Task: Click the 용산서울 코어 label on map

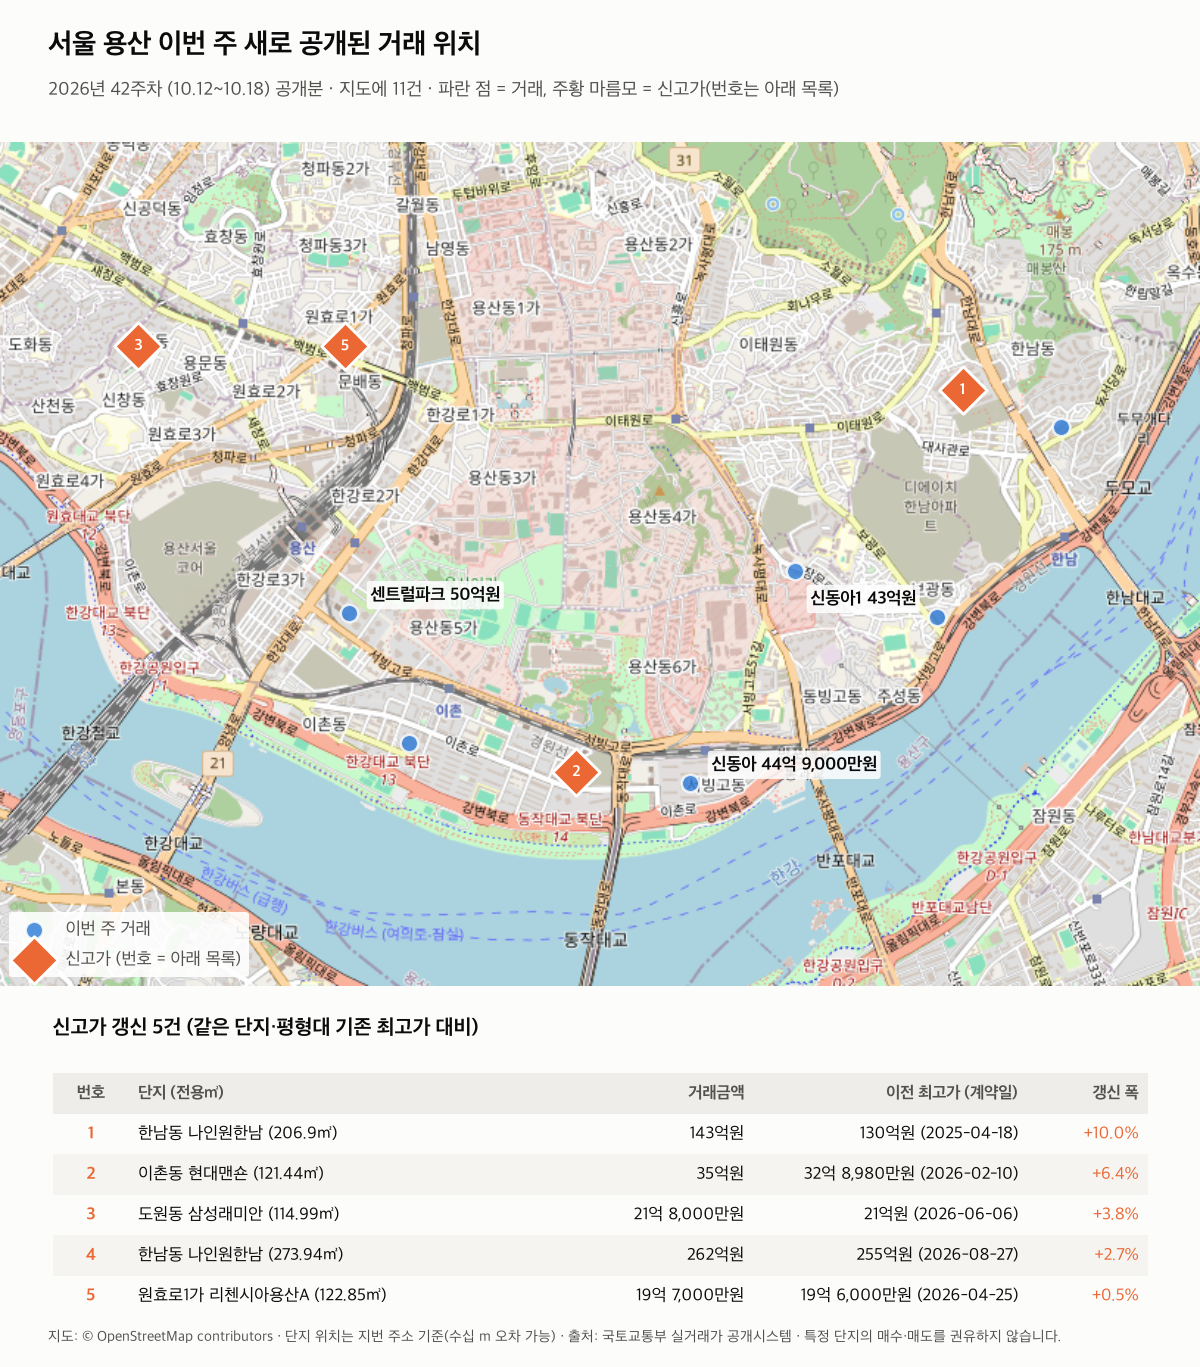Action: tap(190, 557)
